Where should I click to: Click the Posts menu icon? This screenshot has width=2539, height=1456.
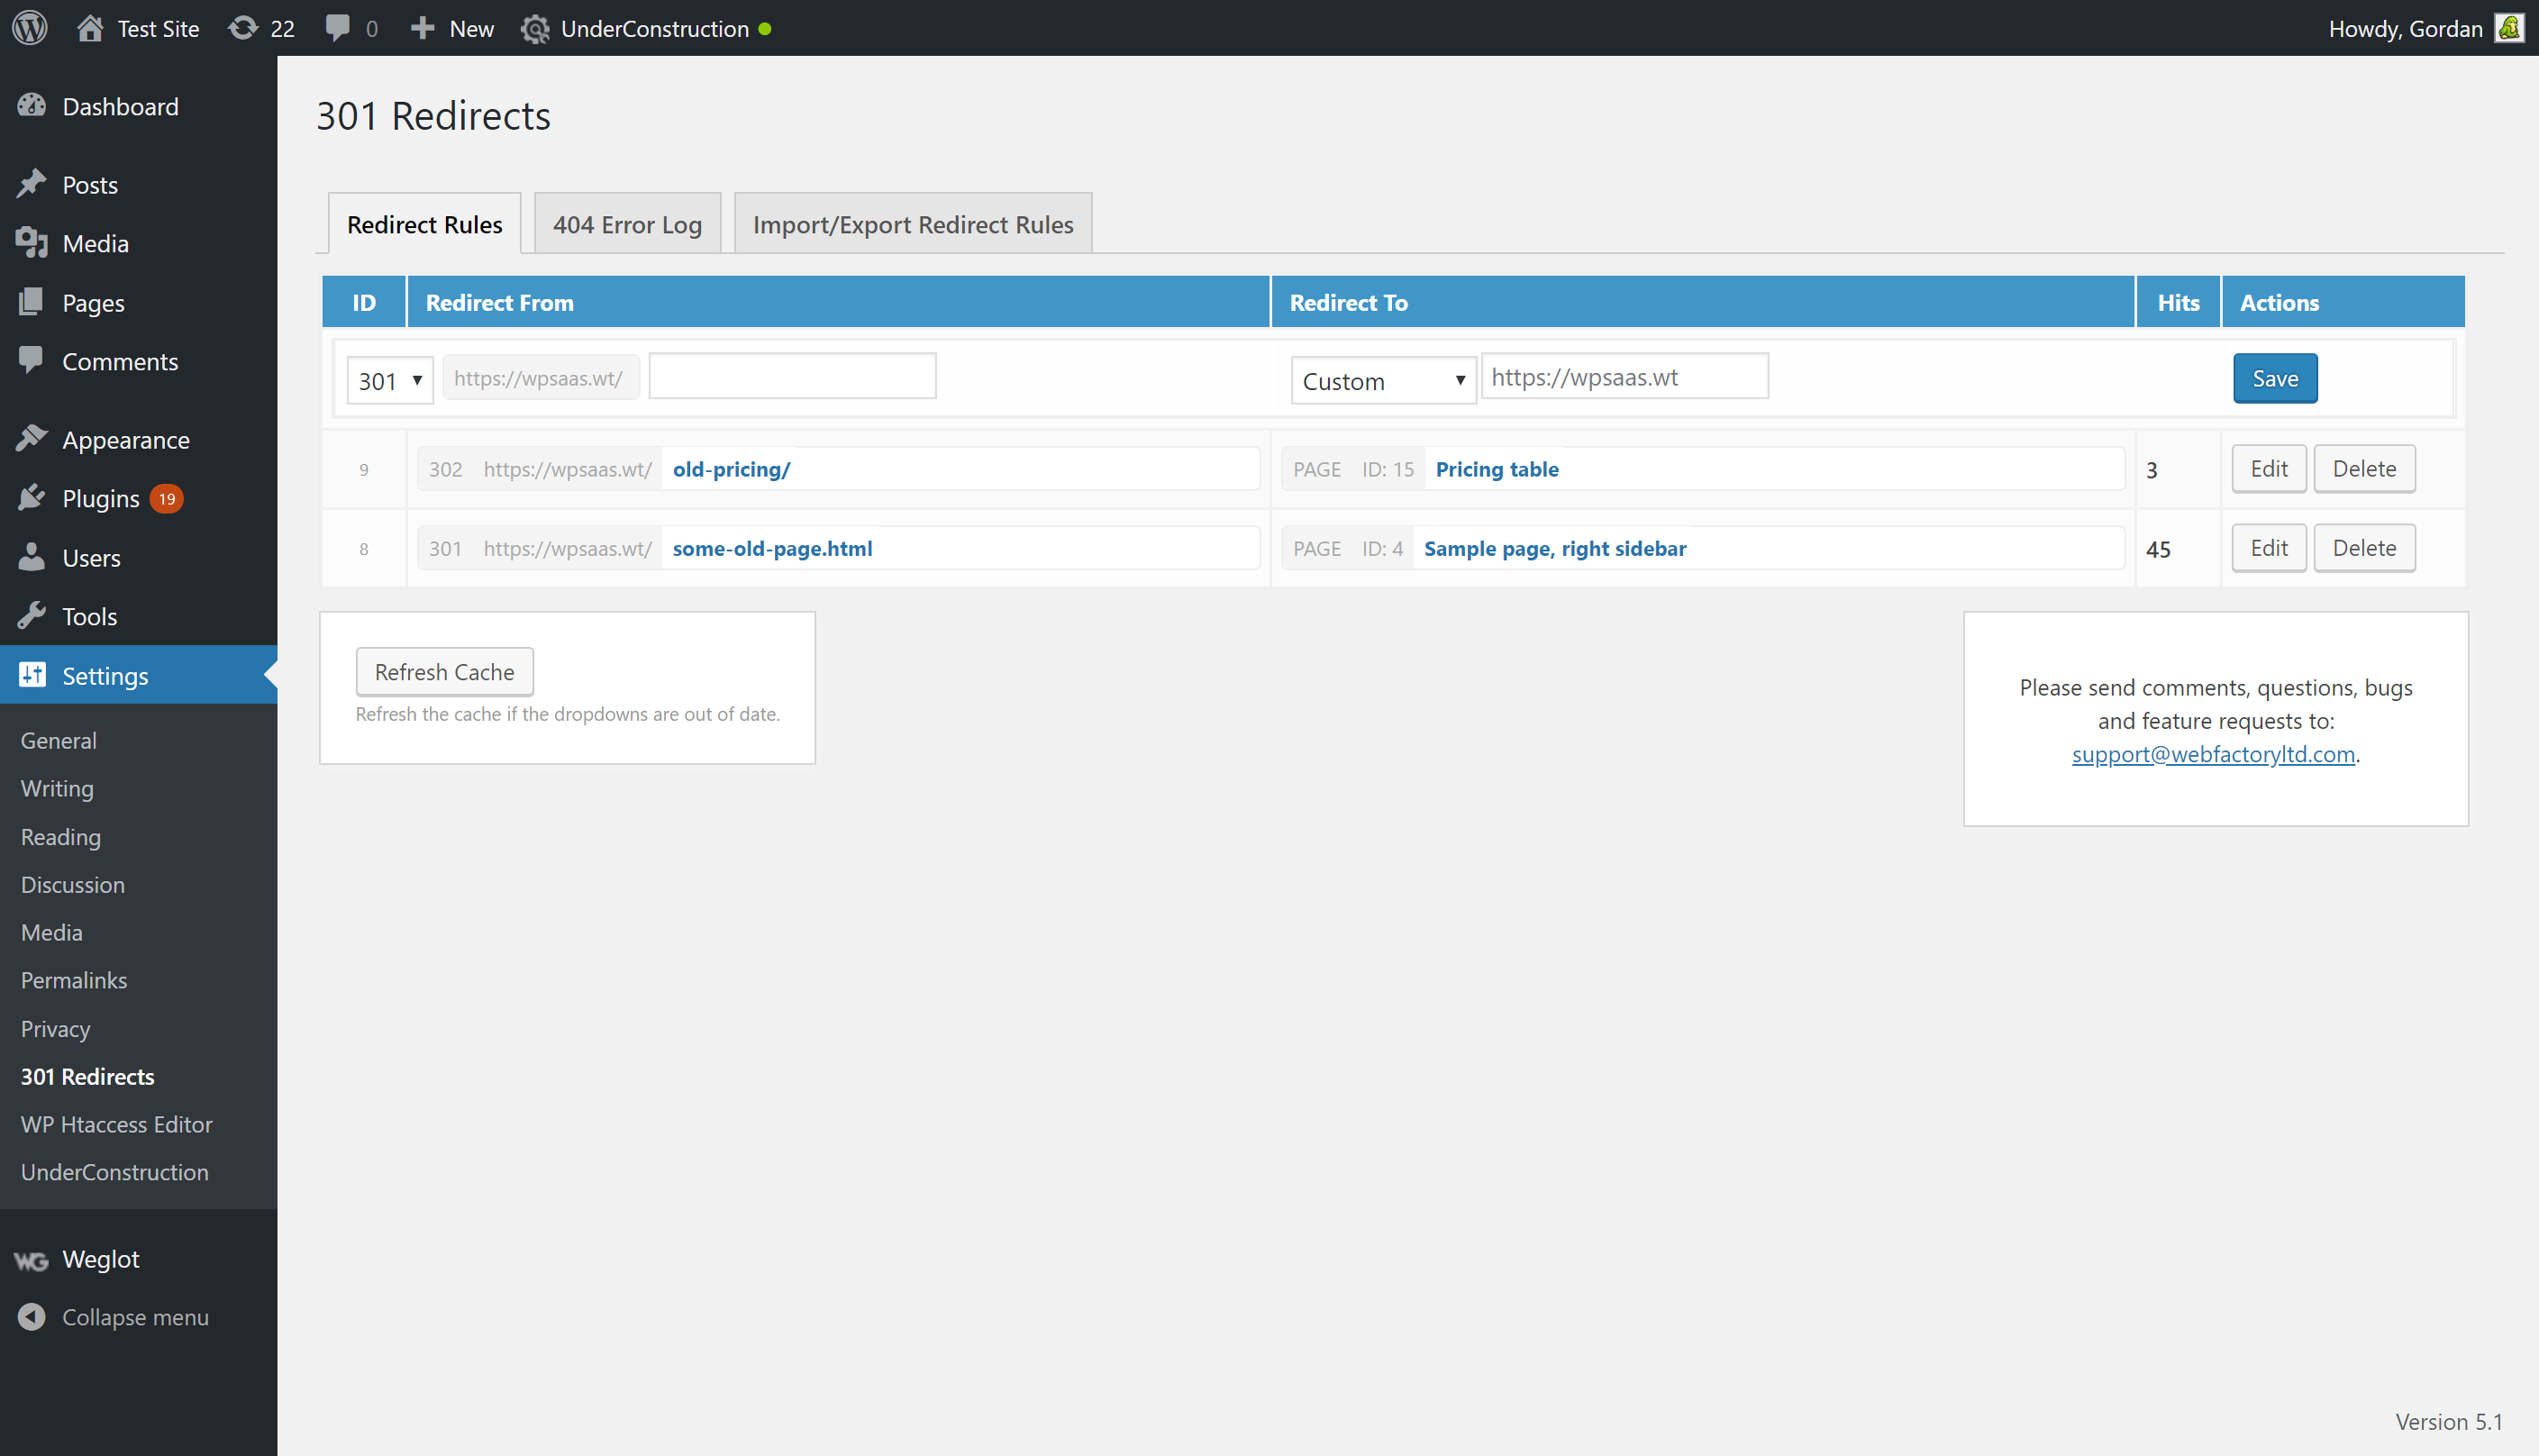click(33, 183)
